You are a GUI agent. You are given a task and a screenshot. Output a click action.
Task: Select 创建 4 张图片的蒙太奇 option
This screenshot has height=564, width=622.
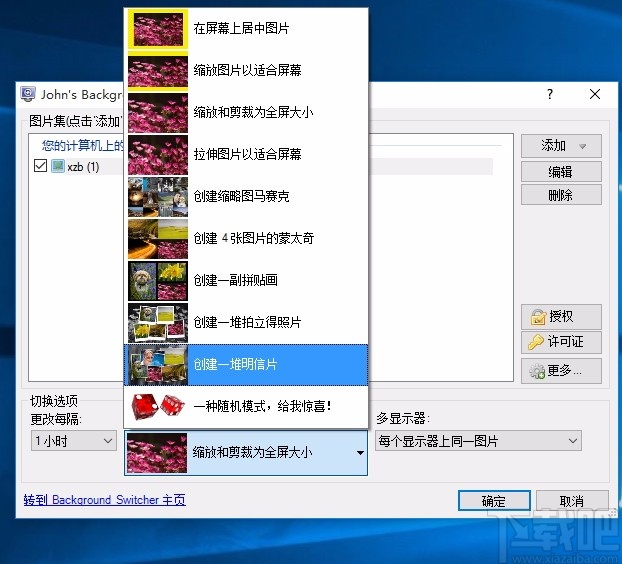click(246, 239)
